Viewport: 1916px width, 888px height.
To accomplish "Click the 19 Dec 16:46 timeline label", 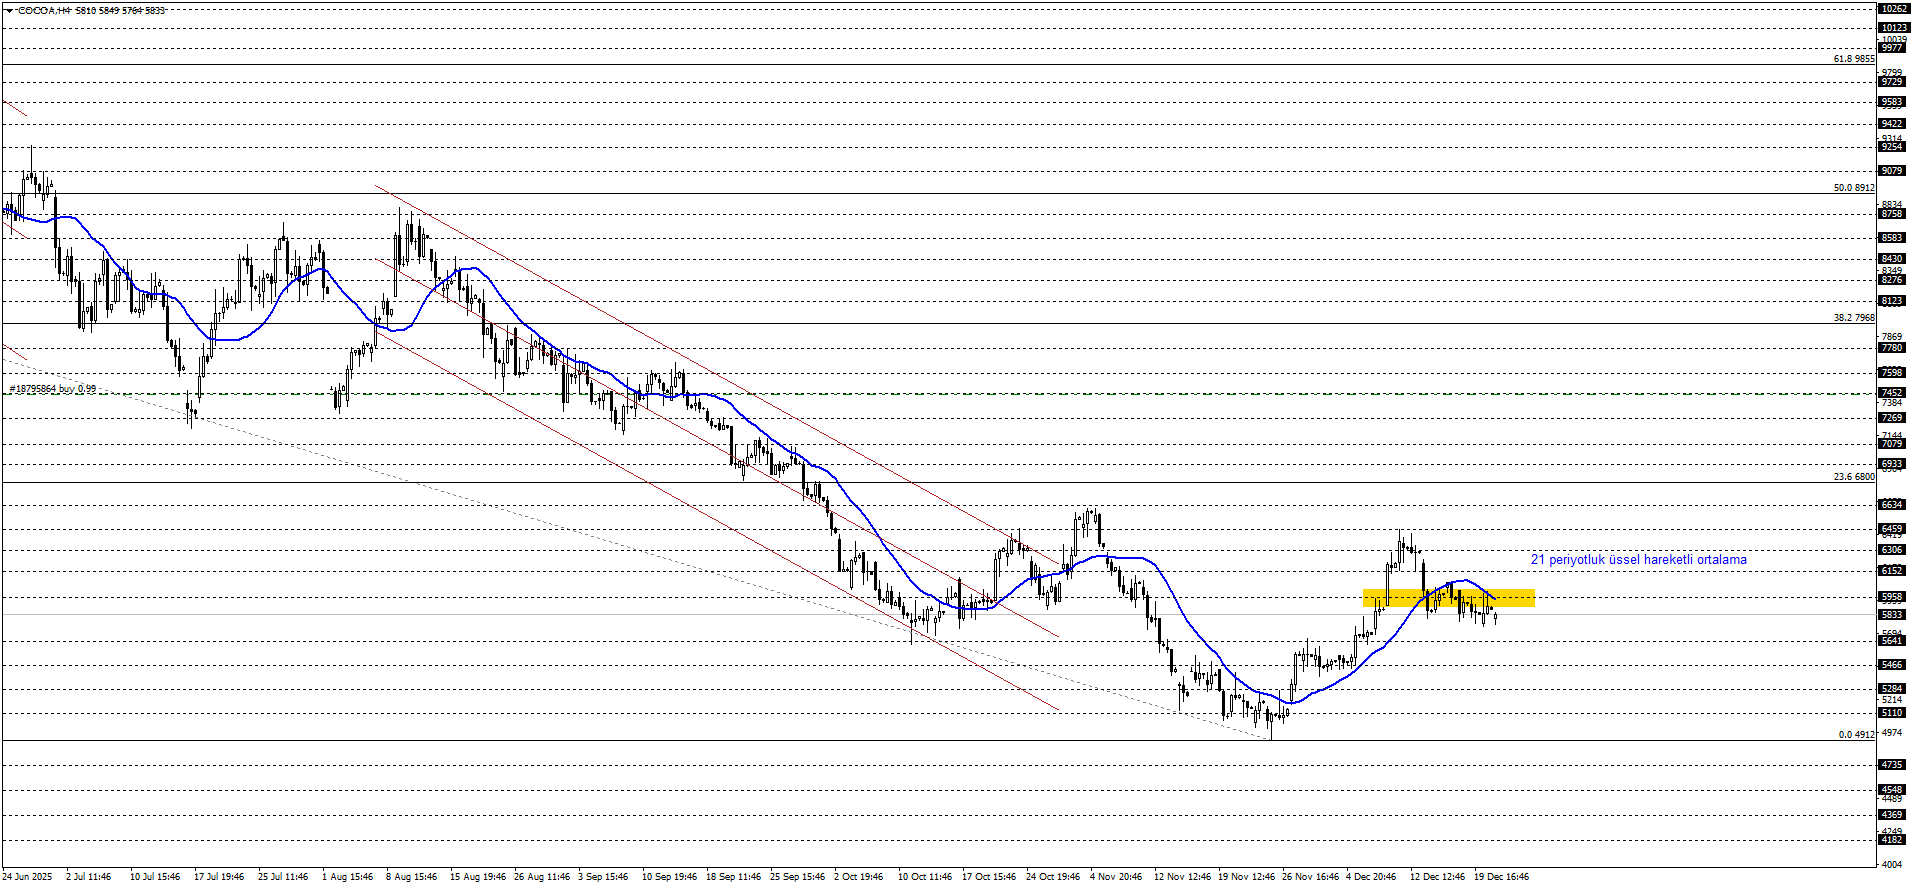I will click(x=1501, y=877).
